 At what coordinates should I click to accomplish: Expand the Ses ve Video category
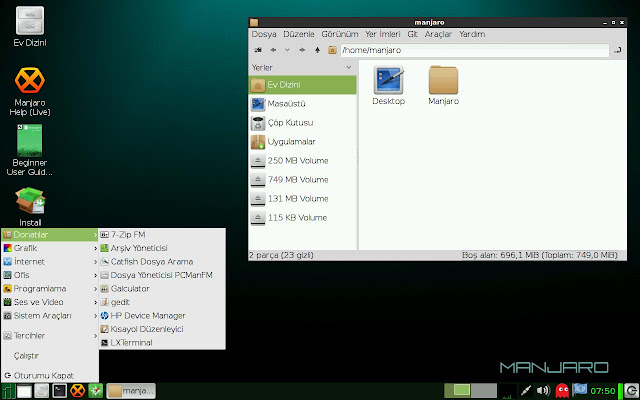pyautogui.click(x=50, y=302)
